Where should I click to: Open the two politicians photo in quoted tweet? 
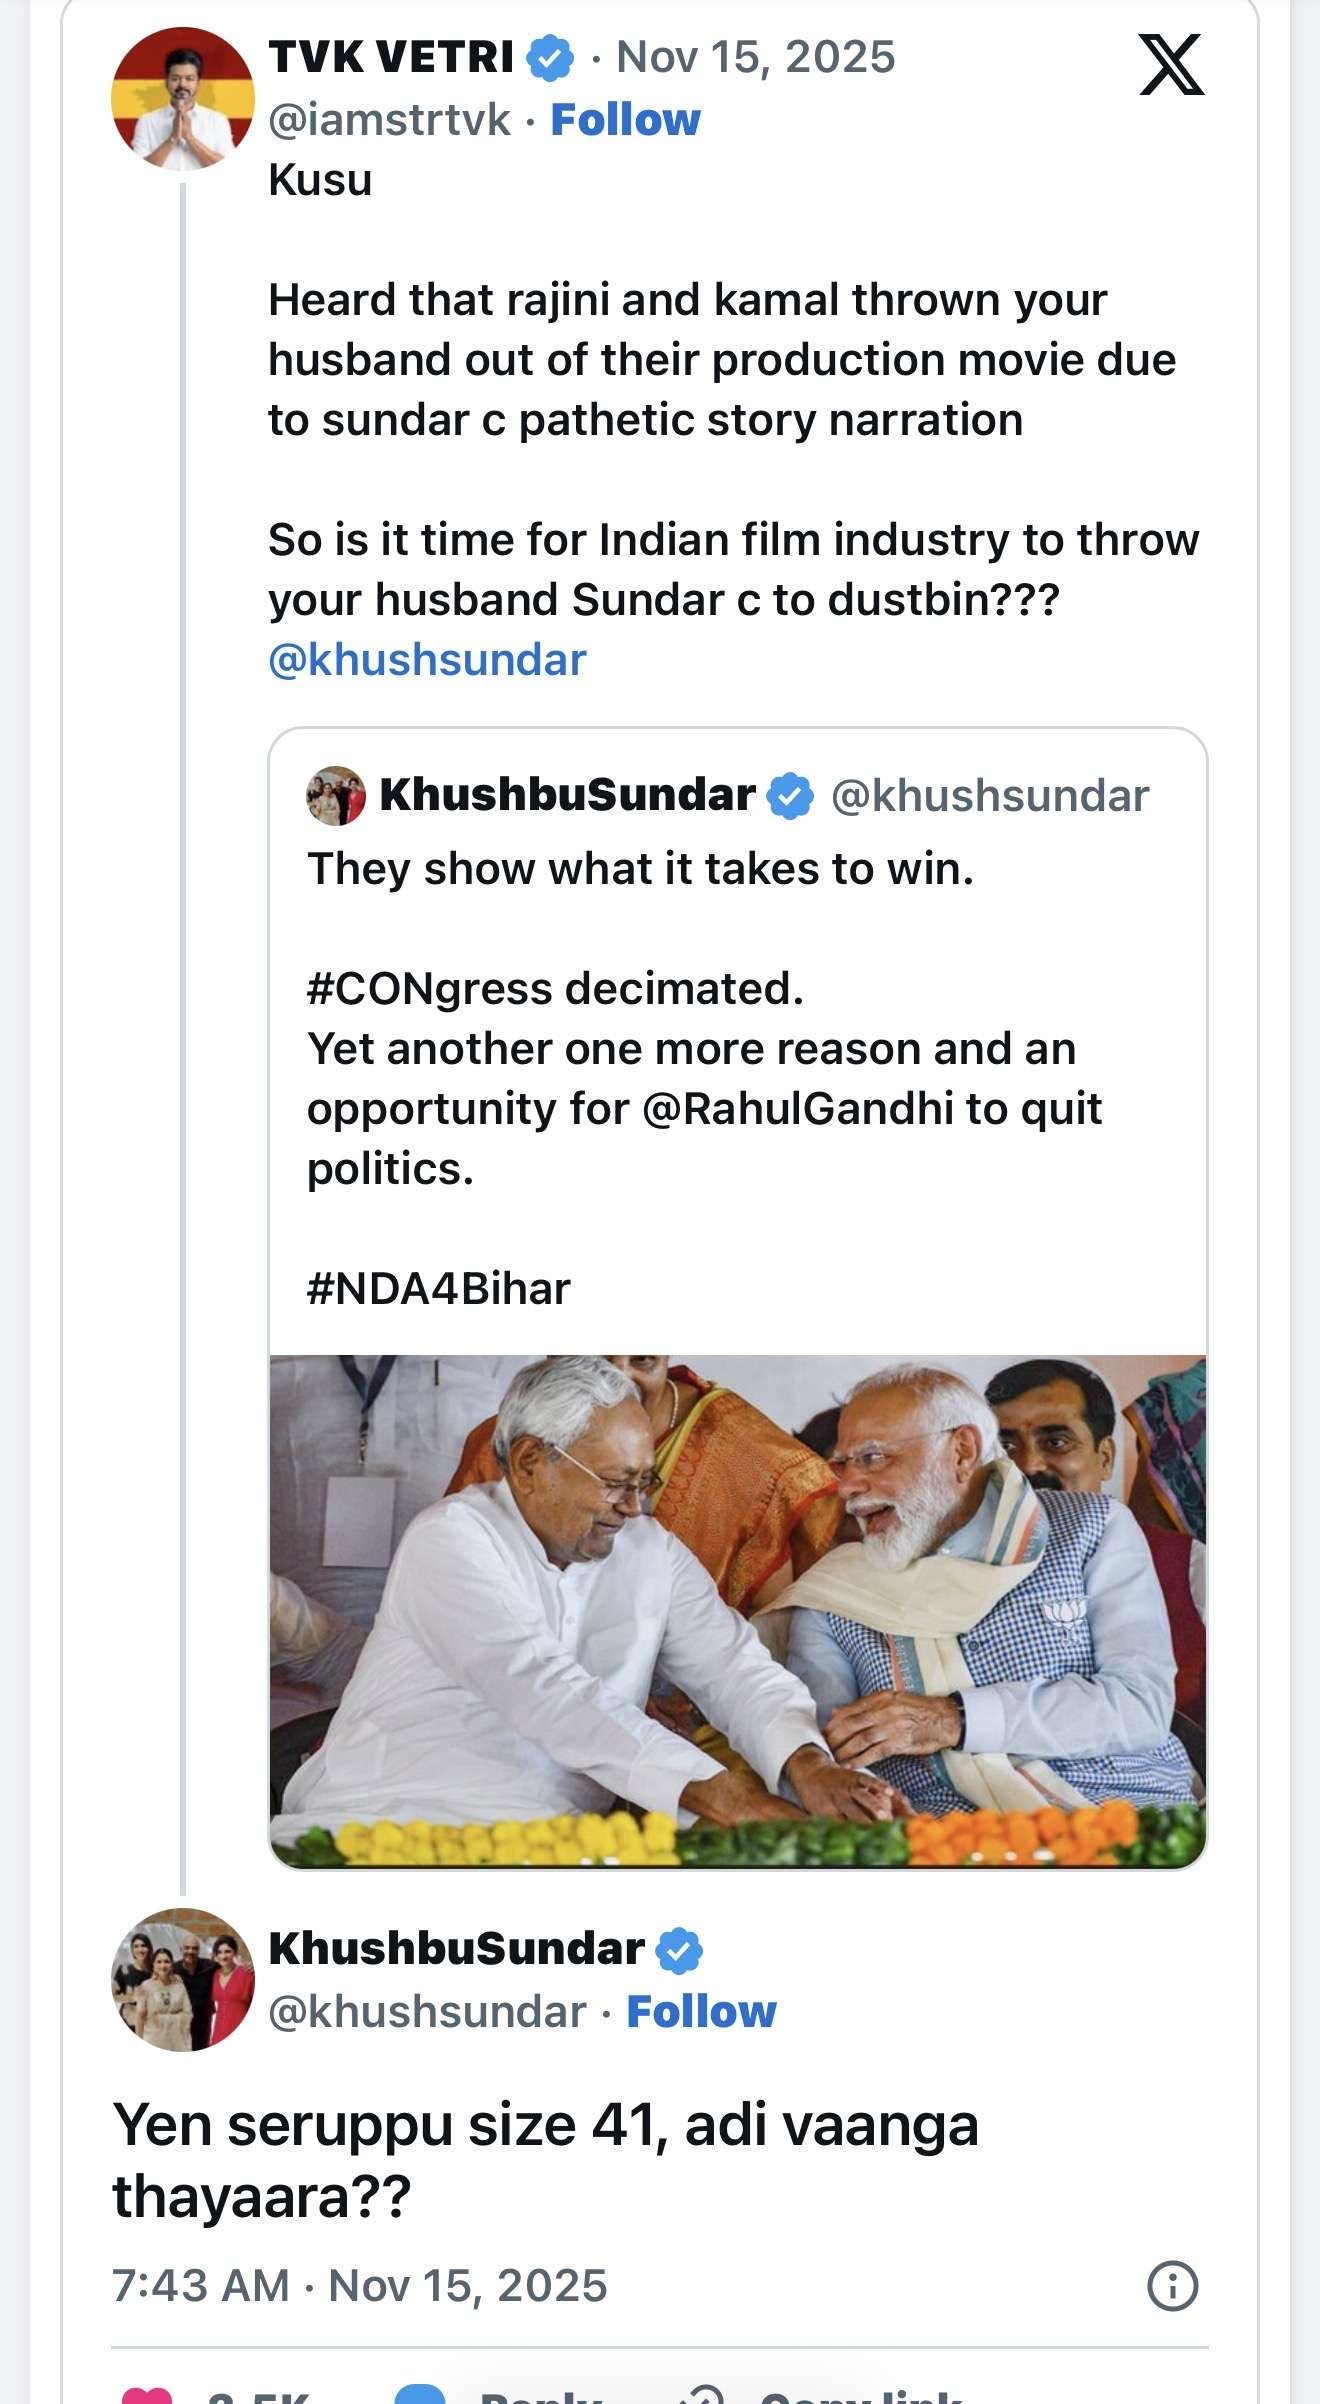tap(738, 1610)
